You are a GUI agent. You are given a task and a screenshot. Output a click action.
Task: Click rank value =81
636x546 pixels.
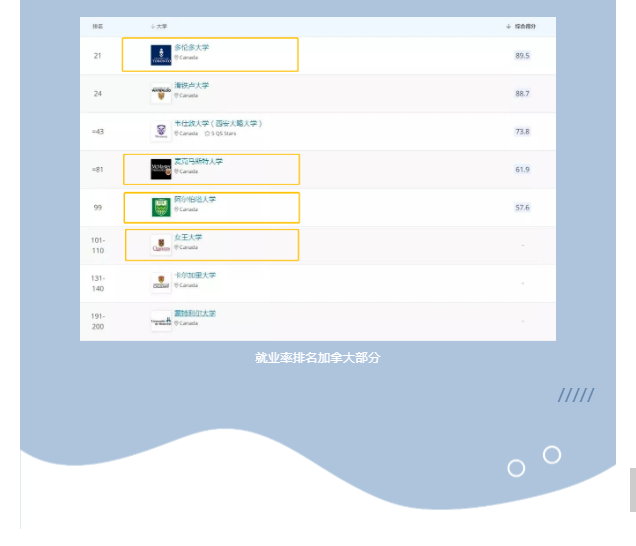[x=98, y=170]
